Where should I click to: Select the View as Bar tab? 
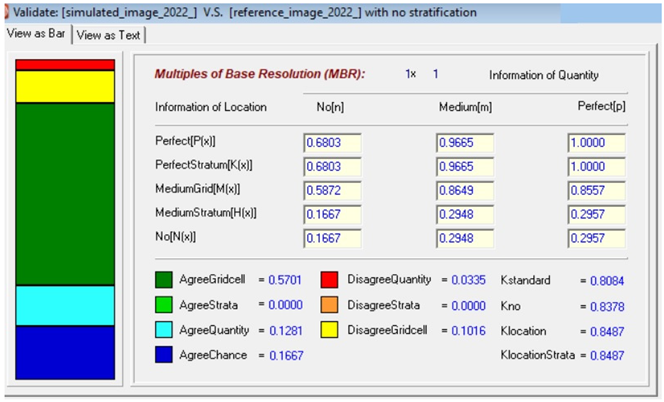[x=36, y=35]
